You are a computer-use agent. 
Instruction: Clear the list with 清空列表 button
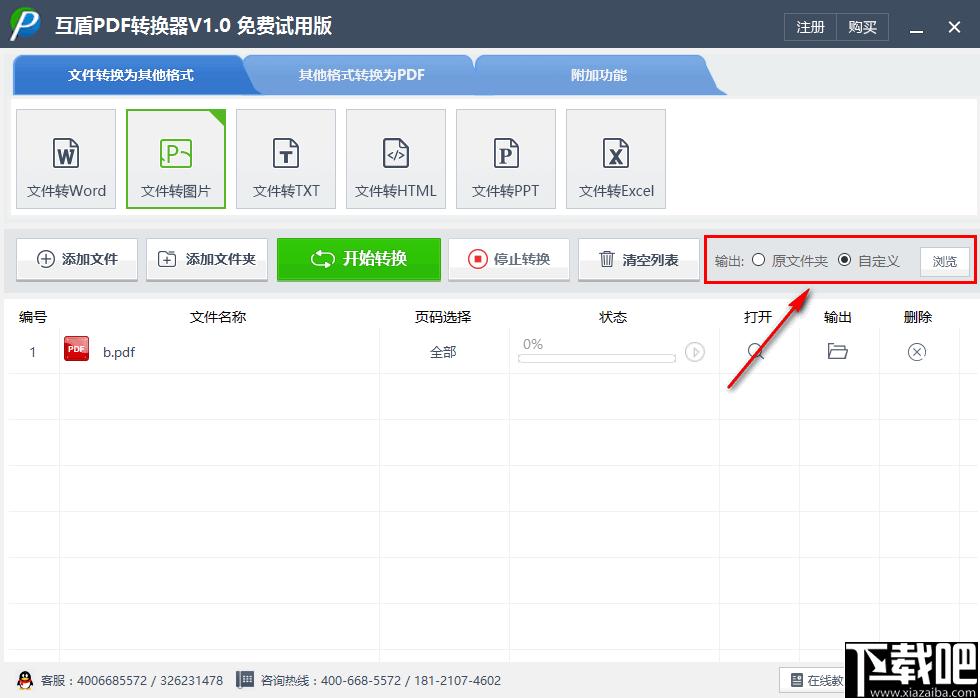click(x=639, y=259)
